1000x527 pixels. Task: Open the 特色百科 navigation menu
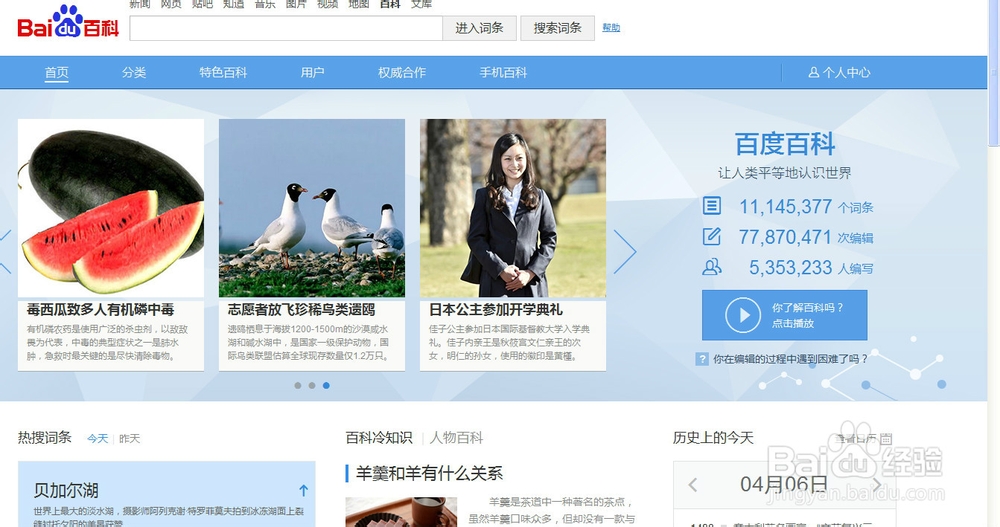pos(223,73)
